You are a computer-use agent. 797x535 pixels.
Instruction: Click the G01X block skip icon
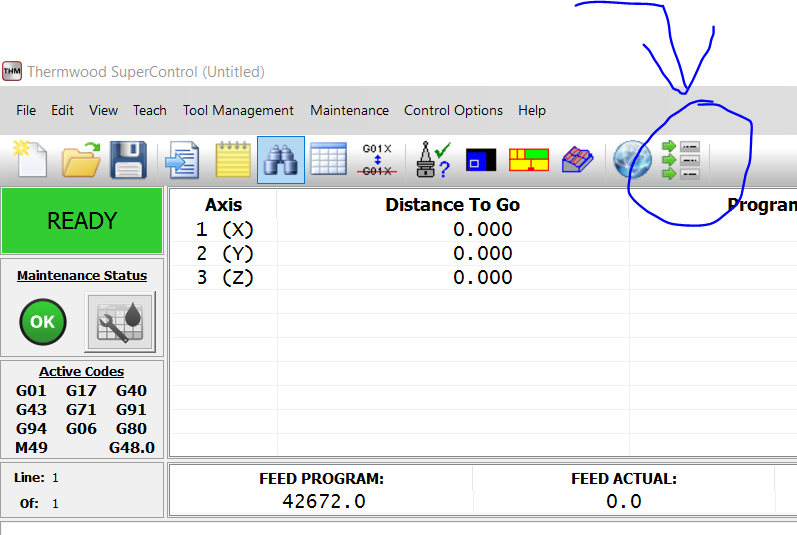tap(377, 160)
